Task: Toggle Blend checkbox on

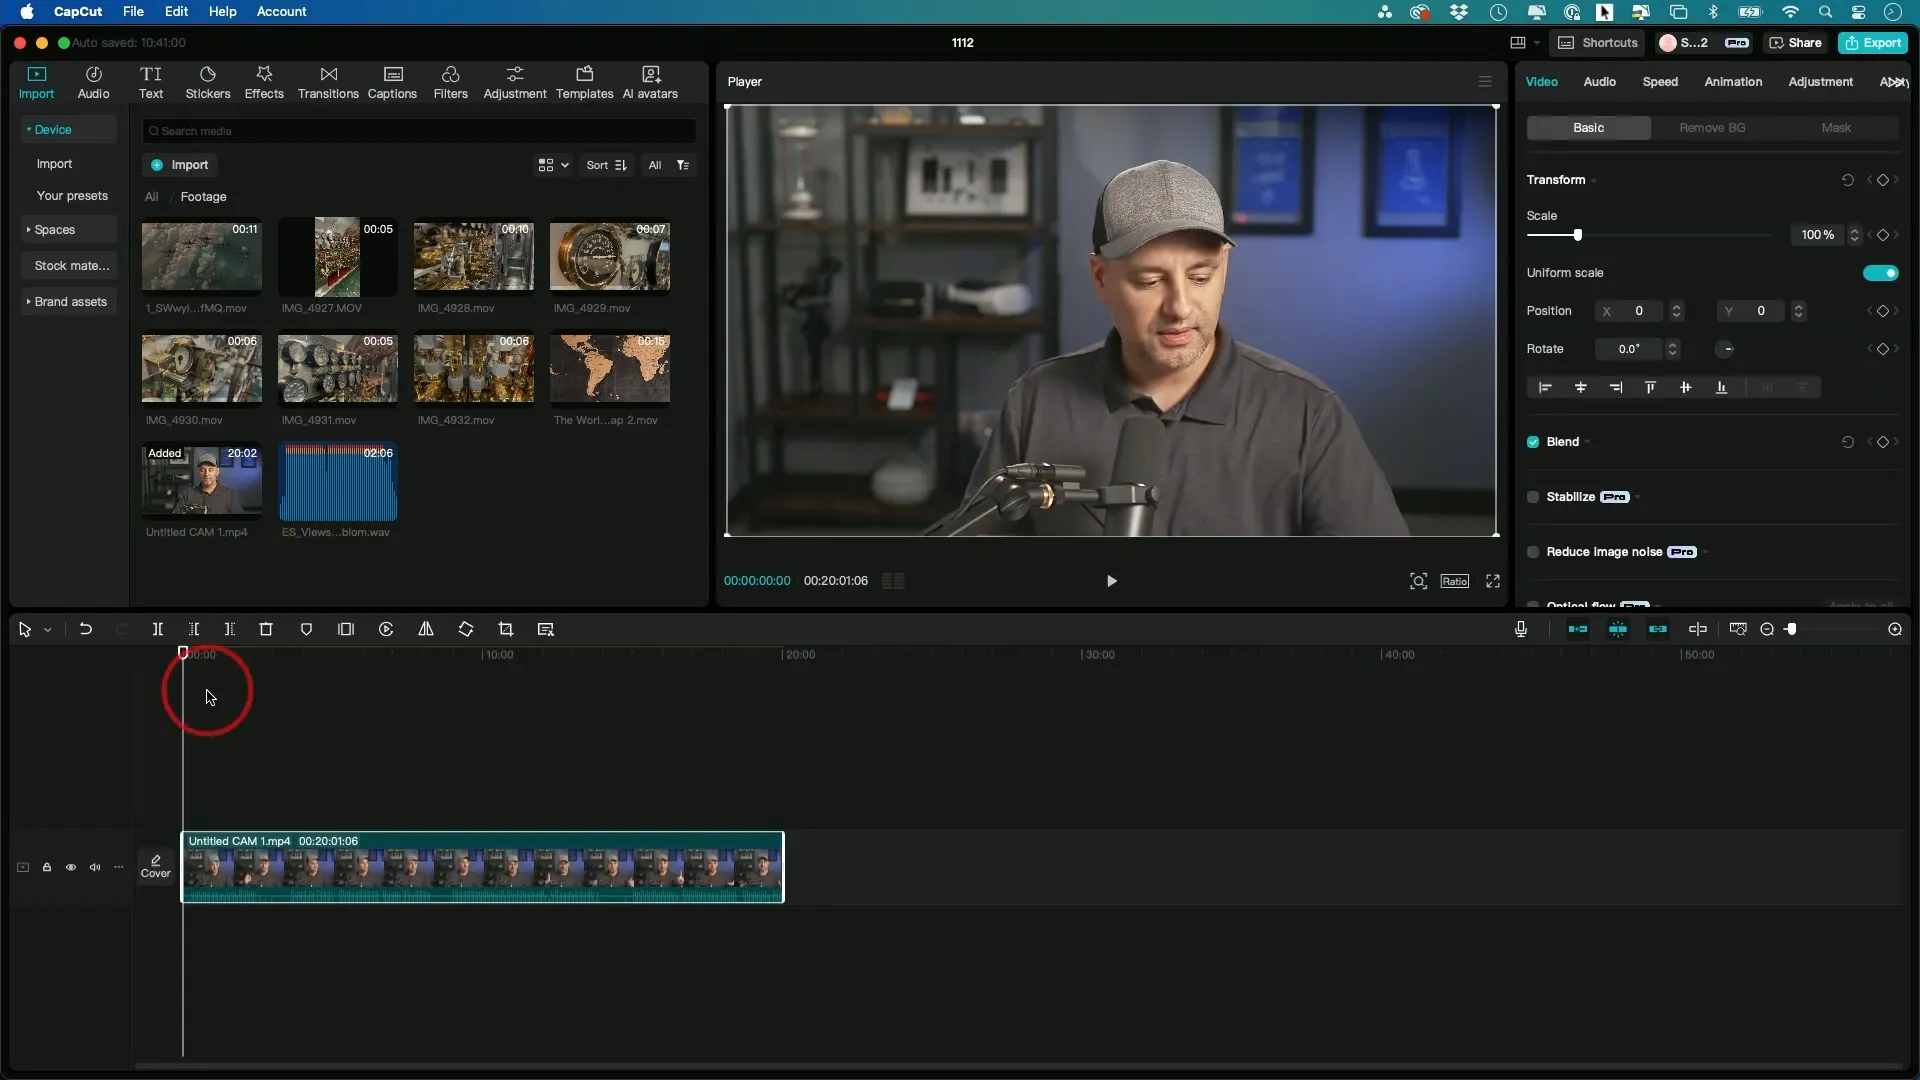Action: pos(1534,440)
